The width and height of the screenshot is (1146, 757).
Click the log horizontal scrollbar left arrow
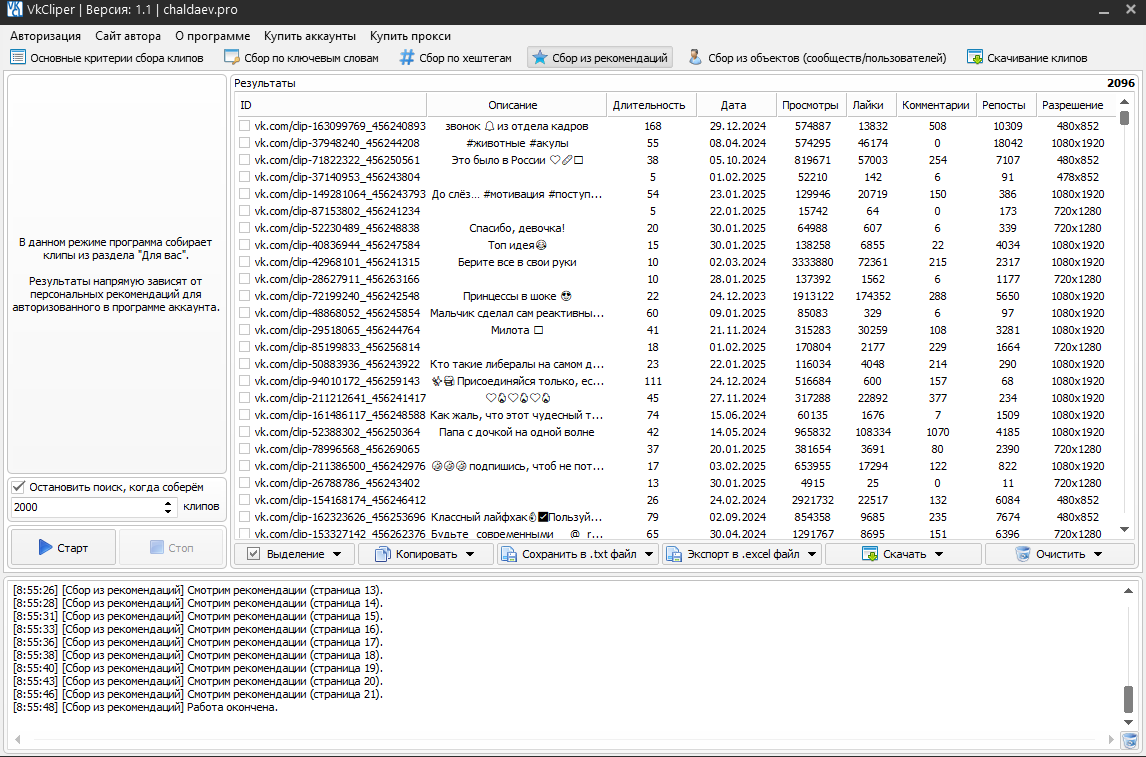point(18,739)
